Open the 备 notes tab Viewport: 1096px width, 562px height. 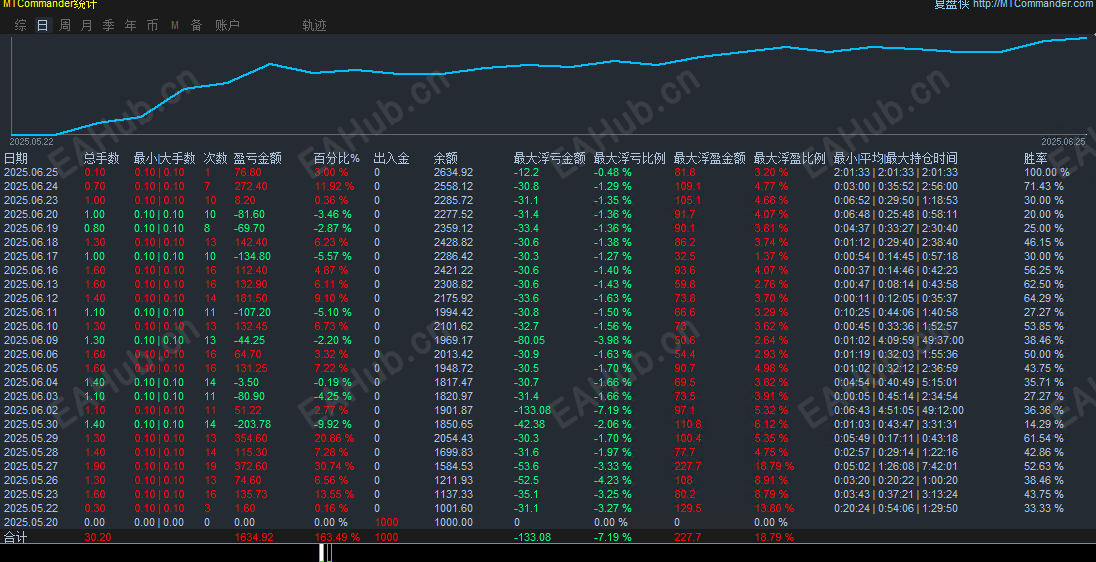196,25
